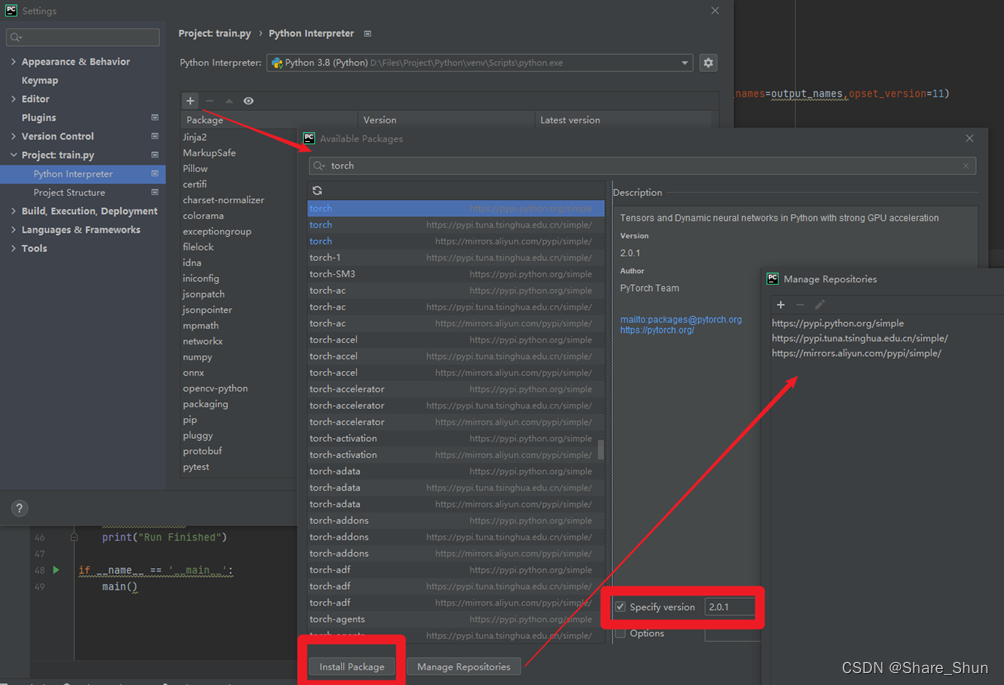Expand Languages & Frameworks node

(x=13, y=229)
